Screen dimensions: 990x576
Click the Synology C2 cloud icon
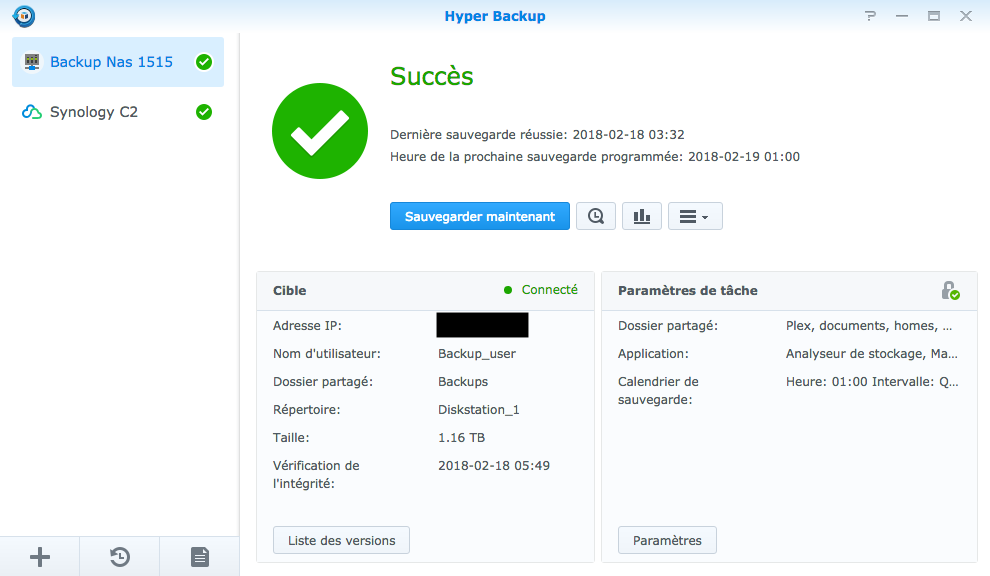point(32,112)
